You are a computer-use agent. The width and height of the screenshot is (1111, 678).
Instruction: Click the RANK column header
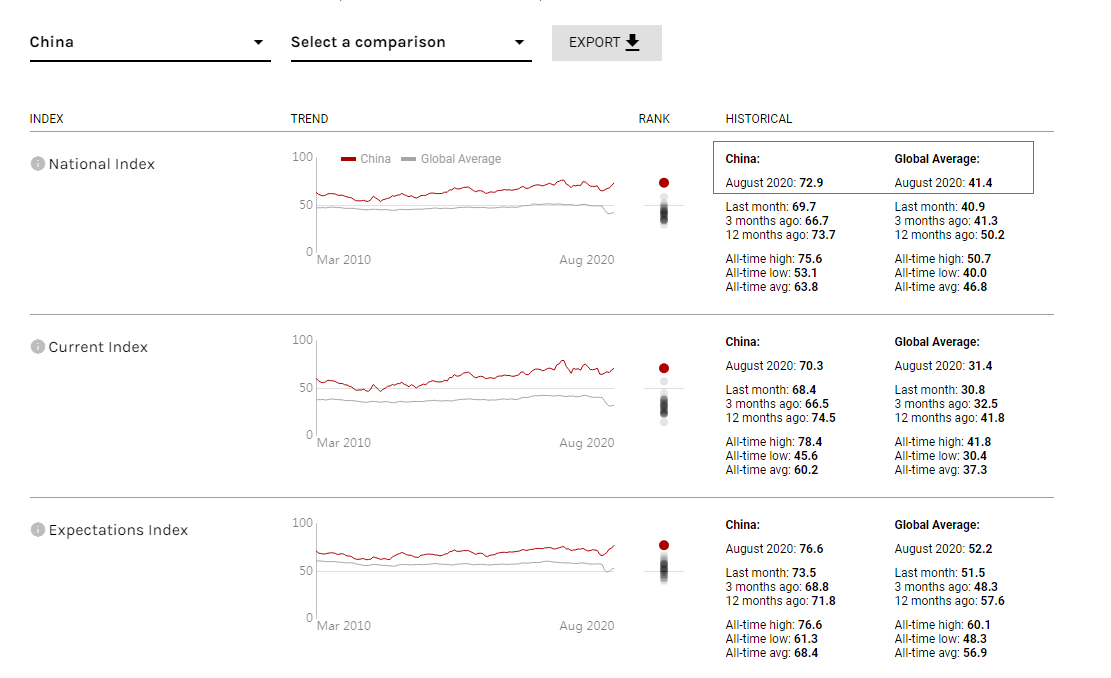[654, 119]
